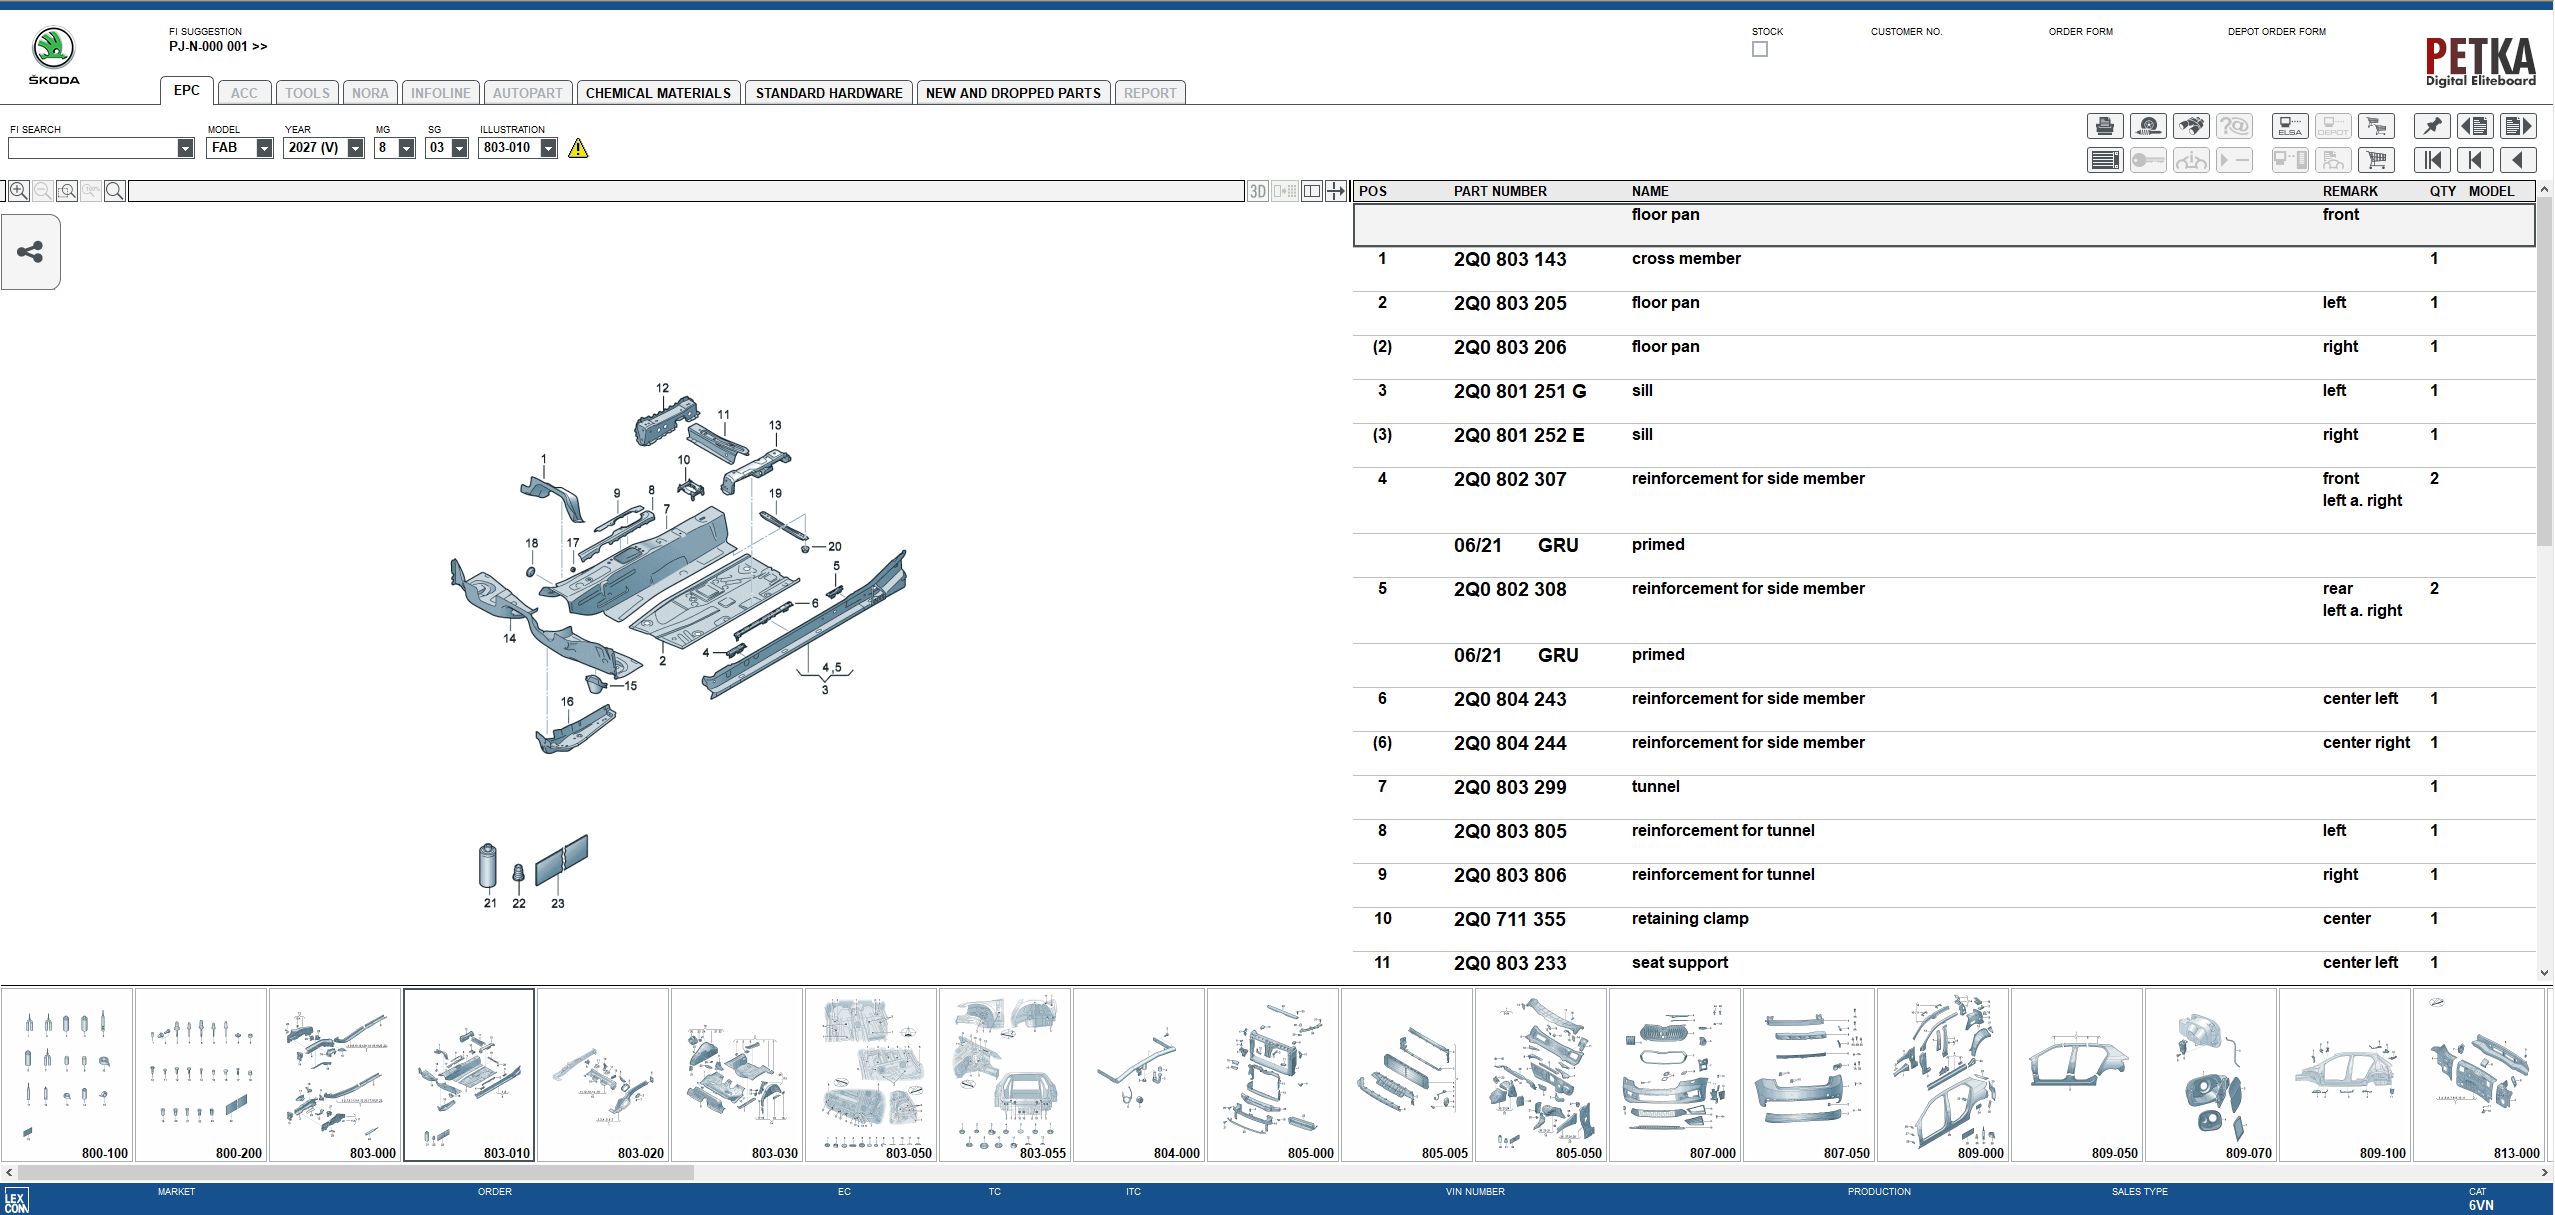Open the NEW AND DROPPED PARTS tab
Viewport: 2555px width, 1215px height.
click(x=1013, y=93)
